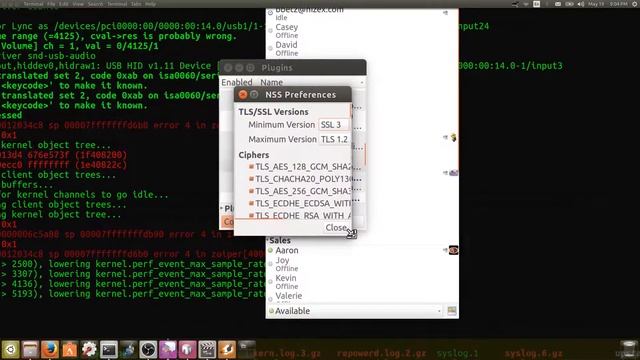Toggle the TLS_CHACHA20_POLY13 cipher checkbox
This screenshot has width=640, height=360.
[251, 179]
